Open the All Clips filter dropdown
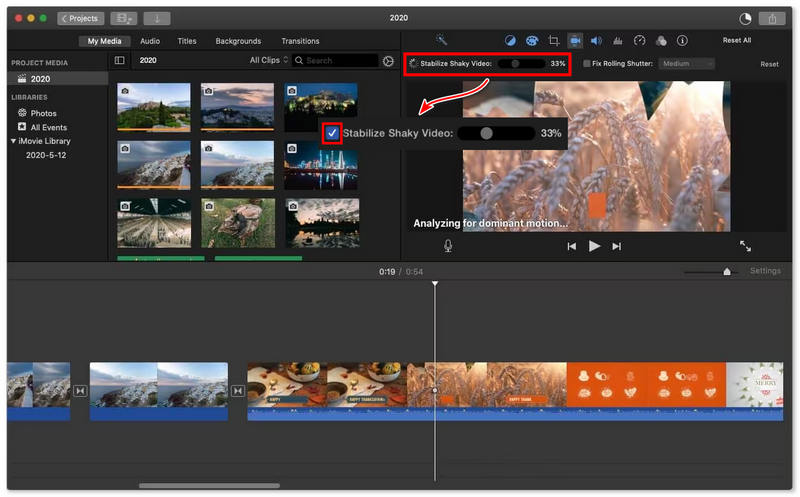 [x=269, y=61]
